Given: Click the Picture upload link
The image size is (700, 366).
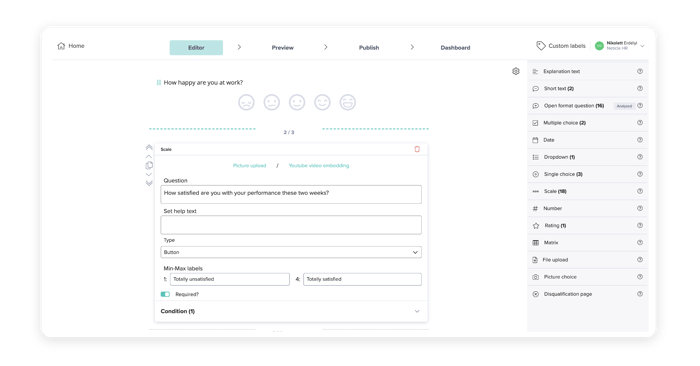Looking at the screenshot, I should coord(249,166).
